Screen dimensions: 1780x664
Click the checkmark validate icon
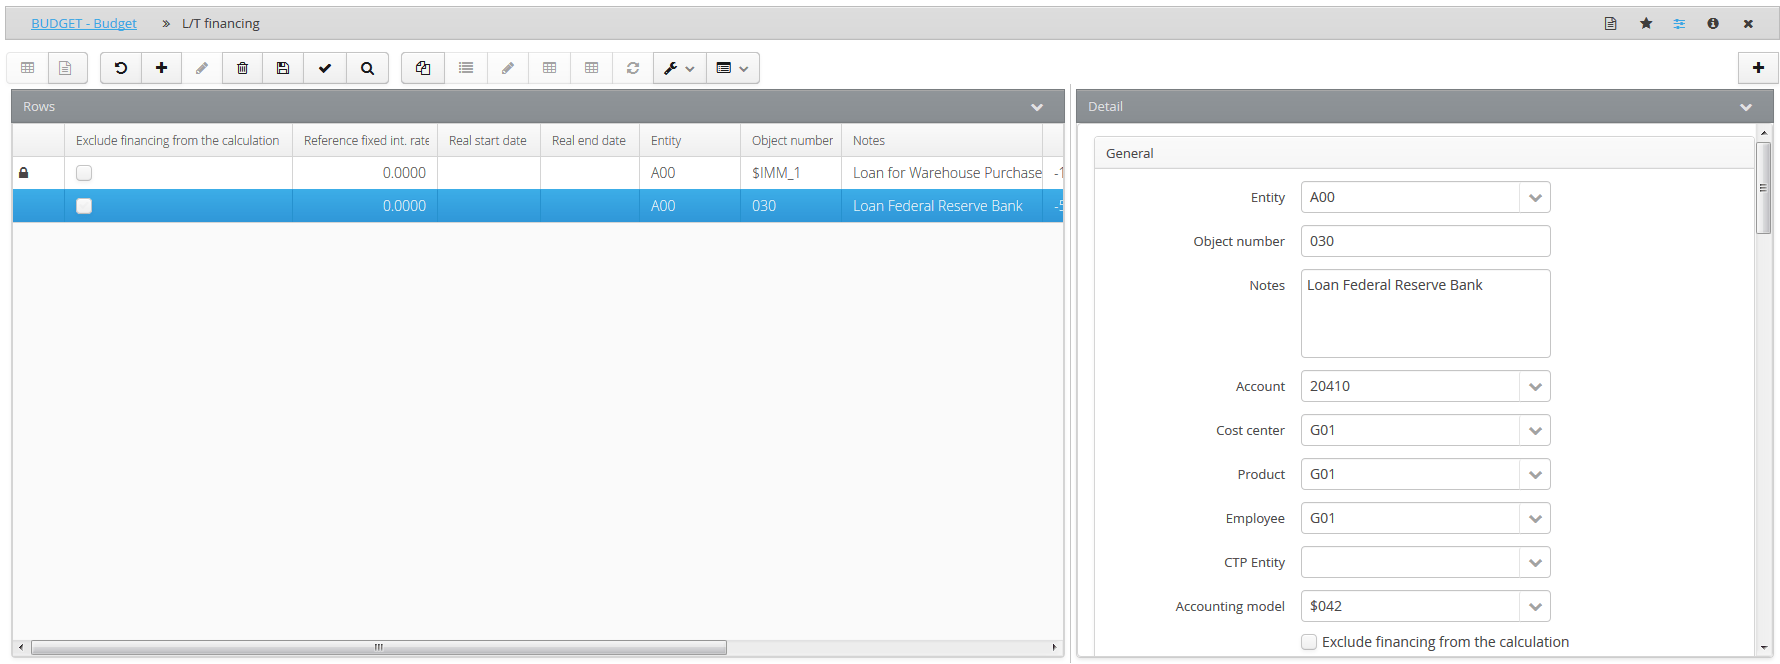(x=325, y=68)
